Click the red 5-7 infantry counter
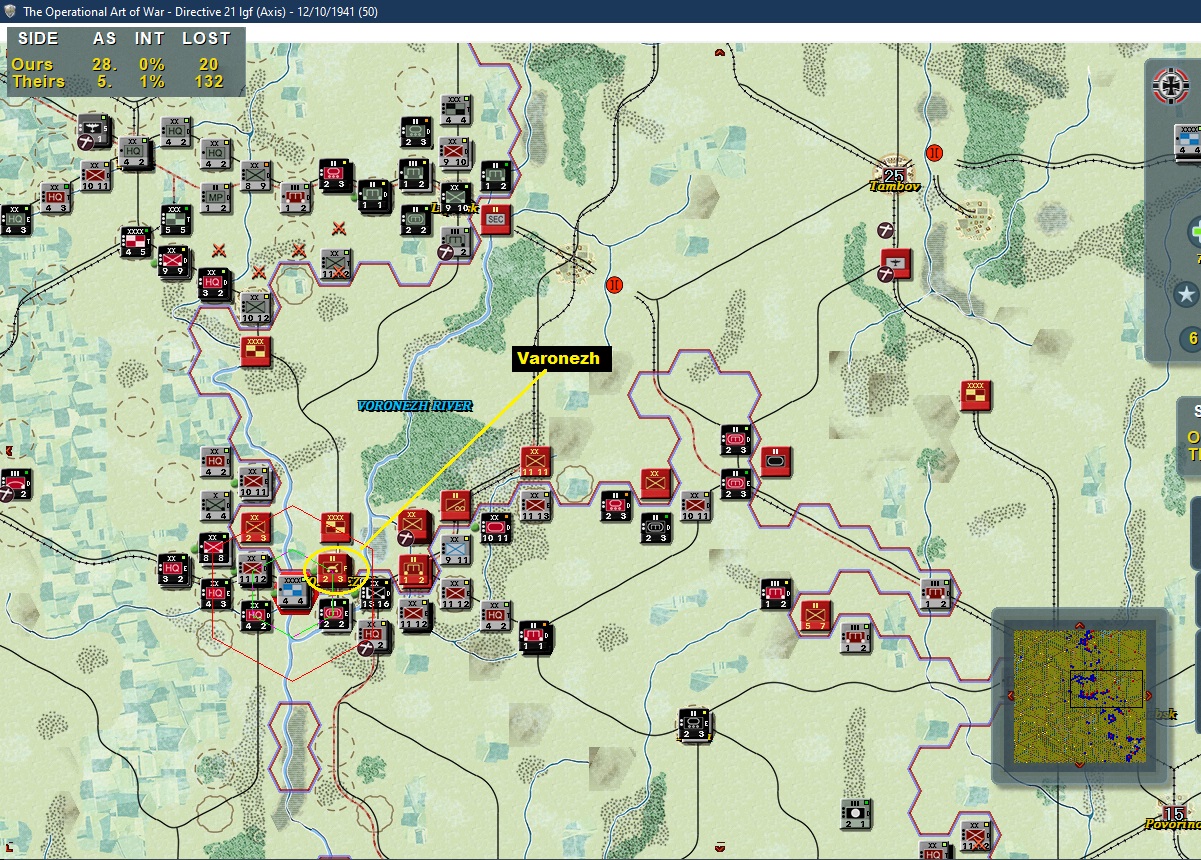1201x860 pixels. (816, 615)
